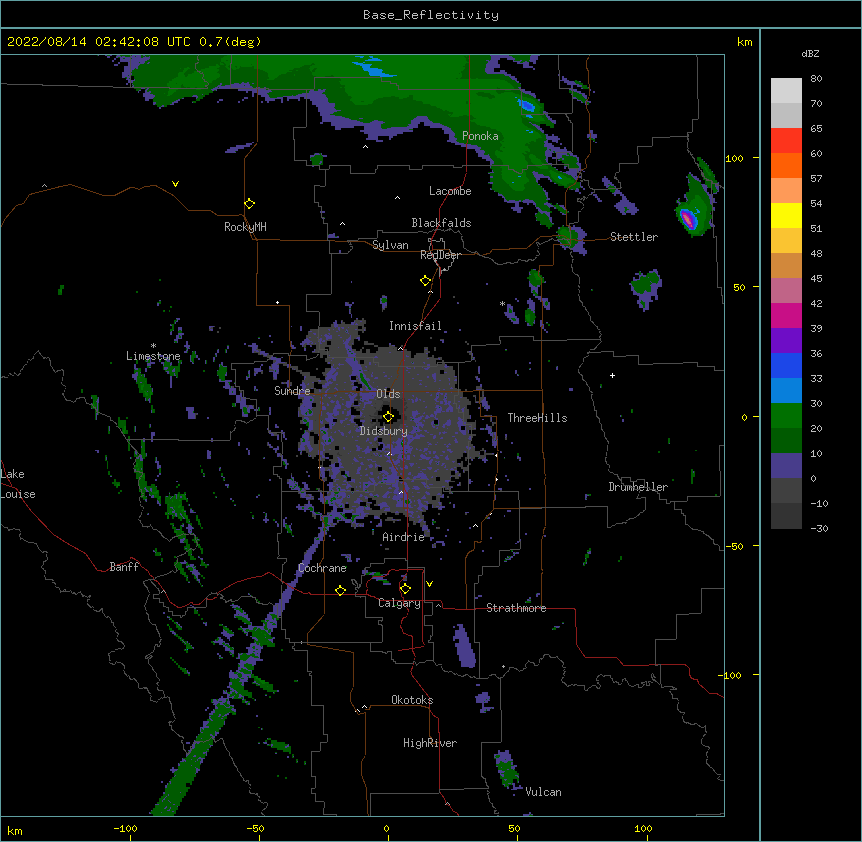Pick the bright blue swatch in dBZ legend
The image size is (862, 842).
click(786, 365)
